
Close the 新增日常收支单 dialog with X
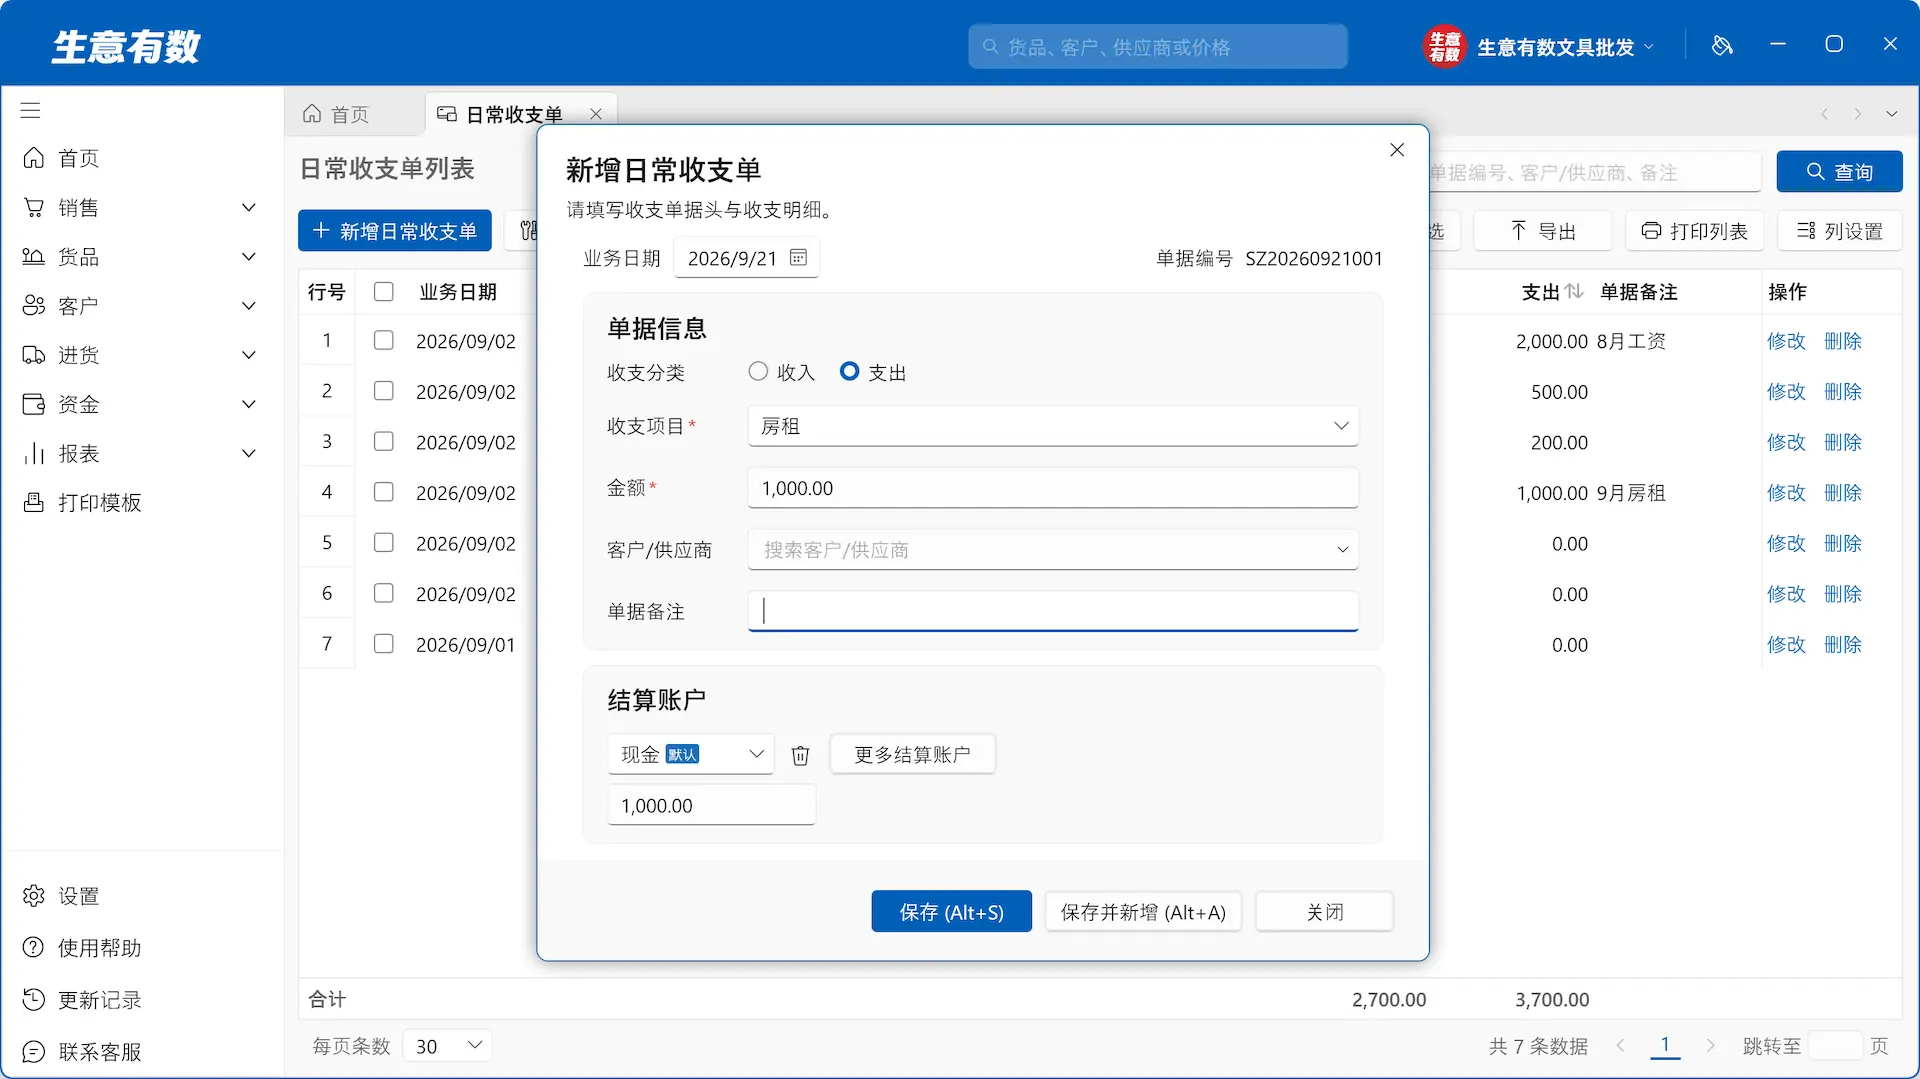(1397, 150)
